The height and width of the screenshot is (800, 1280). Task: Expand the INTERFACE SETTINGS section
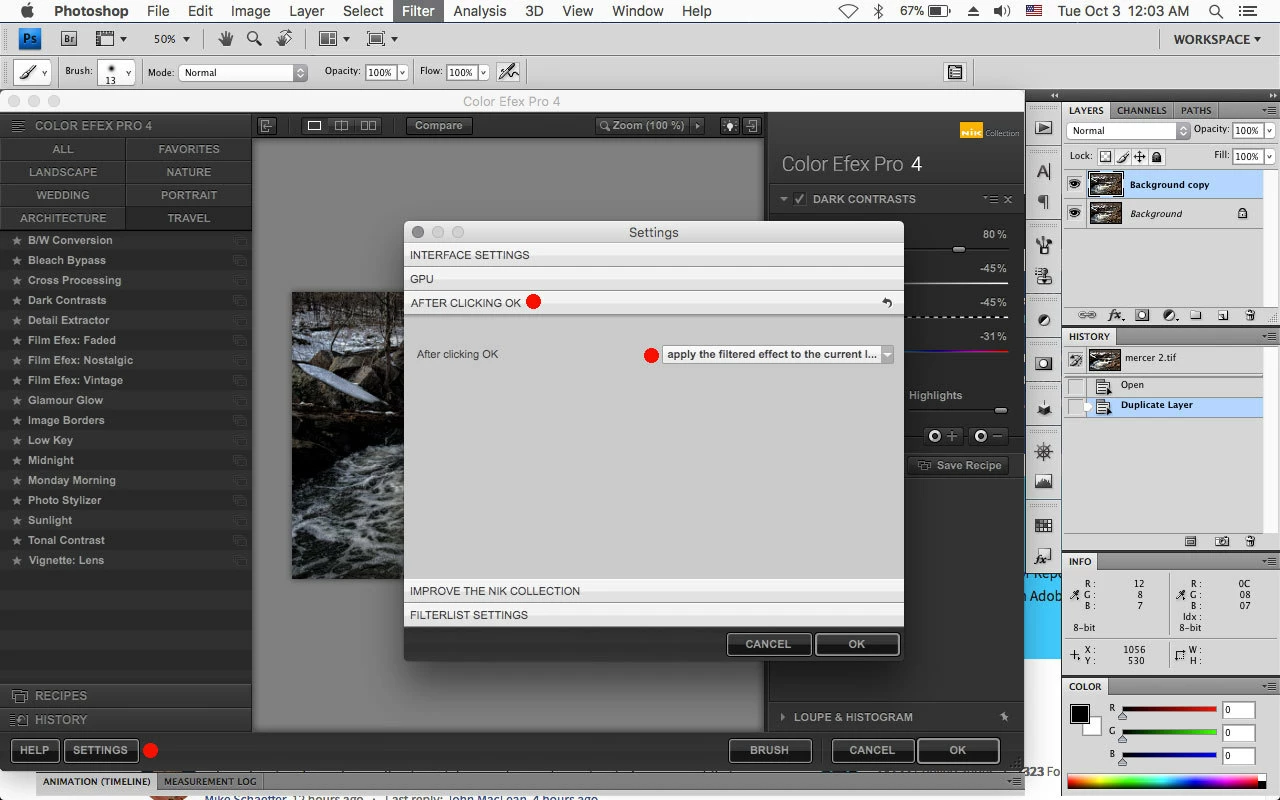(653, 255)
